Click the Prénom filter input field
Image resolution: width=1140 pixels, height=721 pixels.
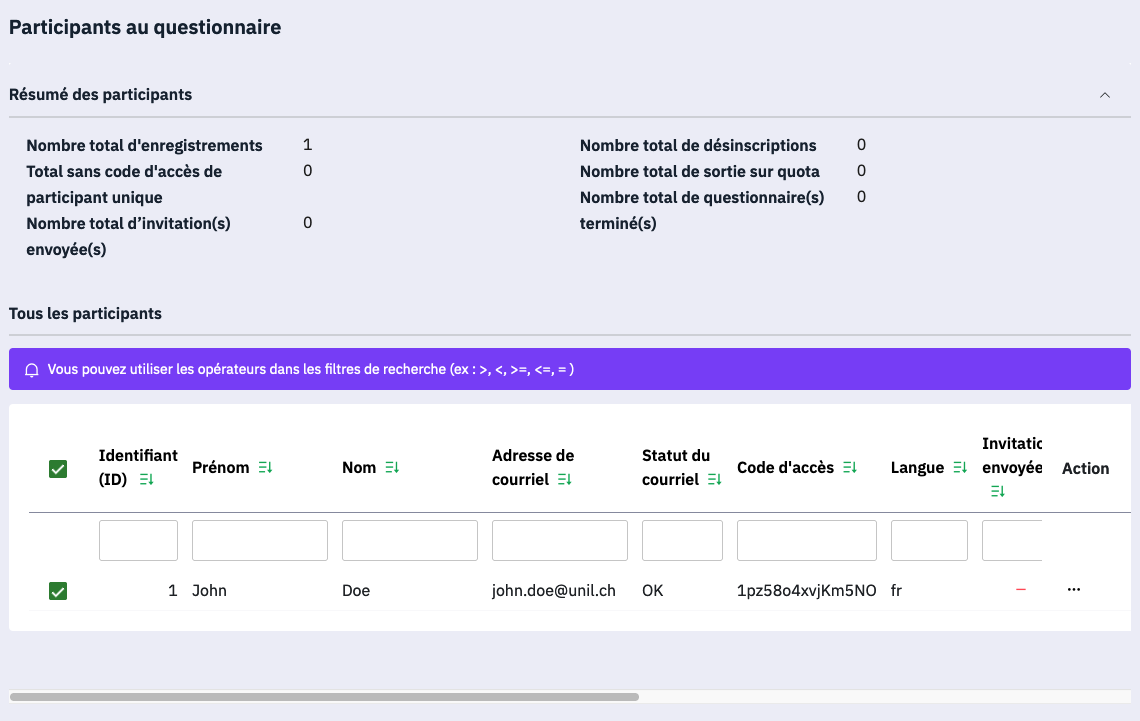(260, 540)
